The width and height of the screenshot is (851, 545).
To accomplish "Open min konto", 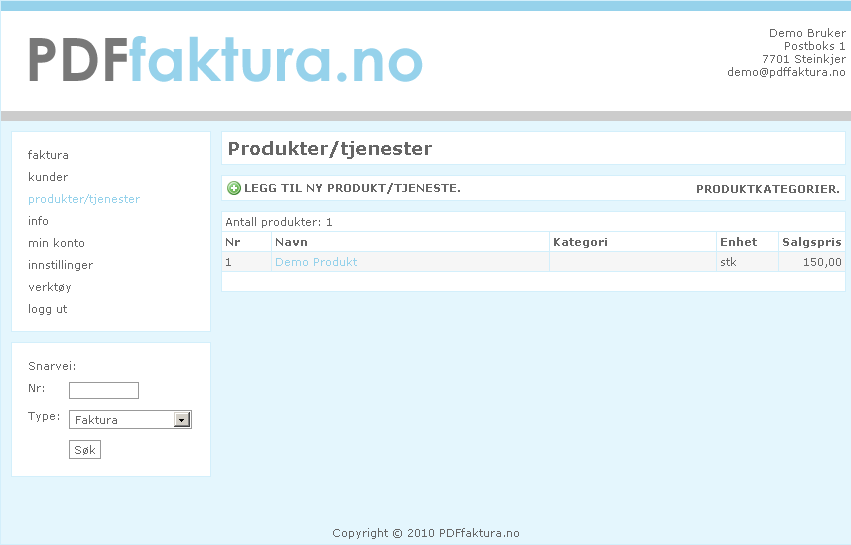I will click(56, 243).
